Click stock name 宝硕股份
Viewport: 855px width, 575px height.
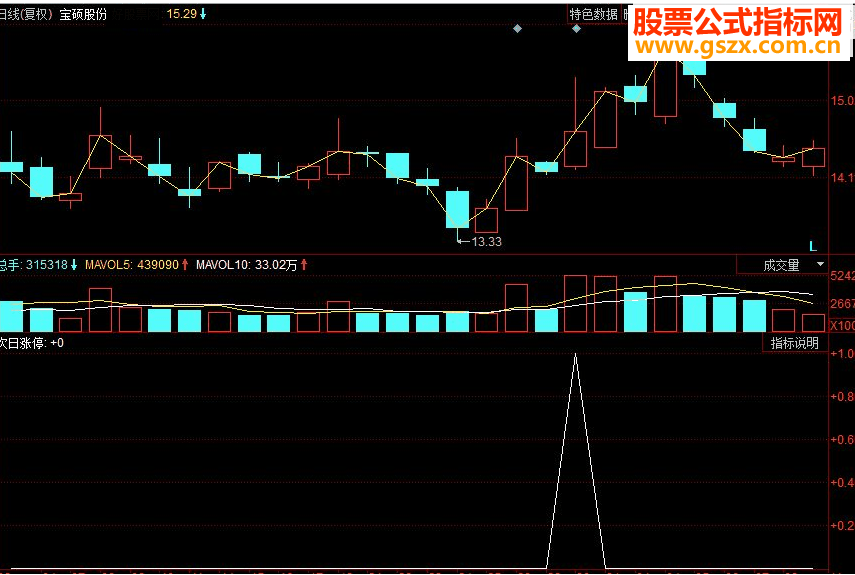[83, 14]
